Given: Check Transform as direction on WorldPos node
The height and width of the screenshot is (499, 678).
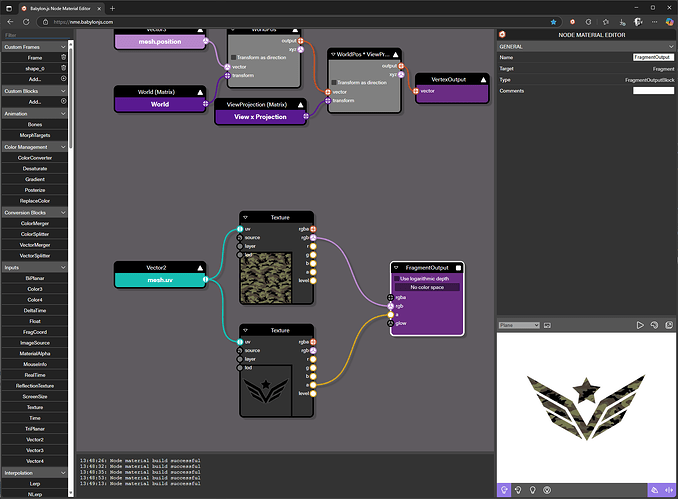Looking at the screenshot, I should click(233, 57).
